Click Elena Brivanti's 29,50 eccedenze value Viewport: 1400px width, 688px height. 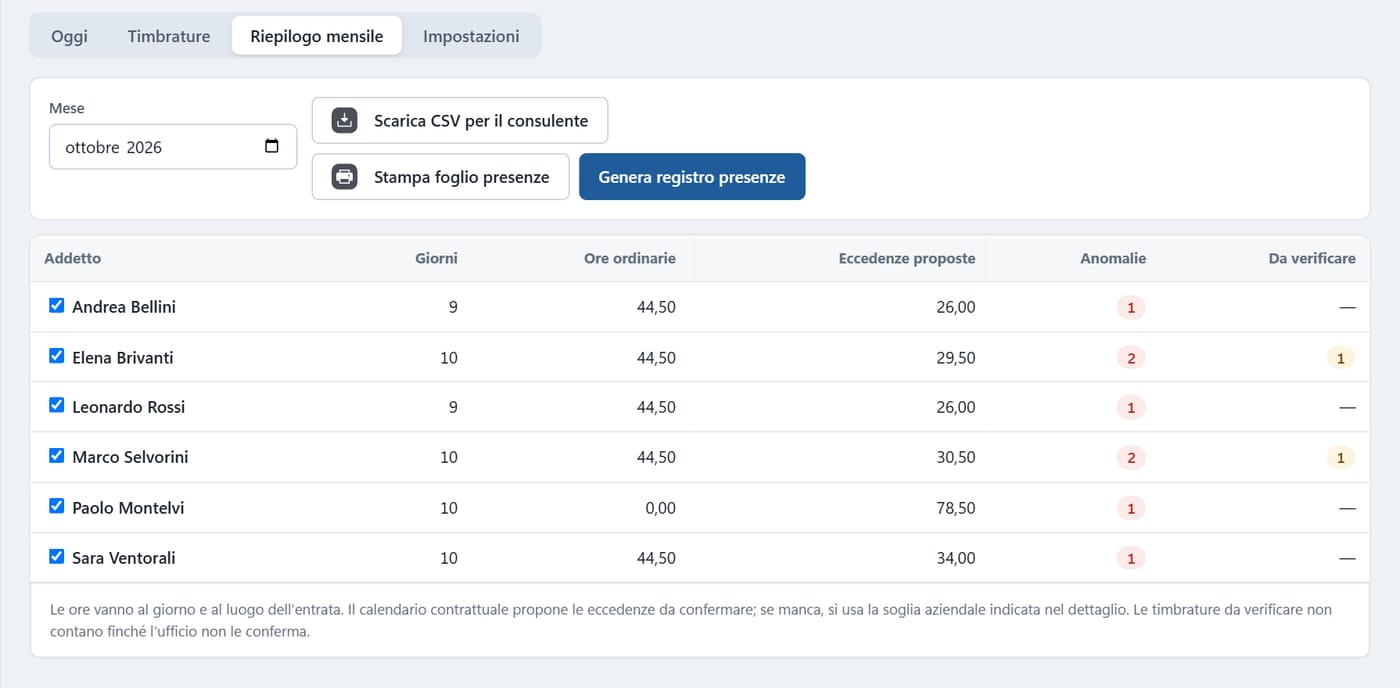pyautogui.click(x=956, y=357)
